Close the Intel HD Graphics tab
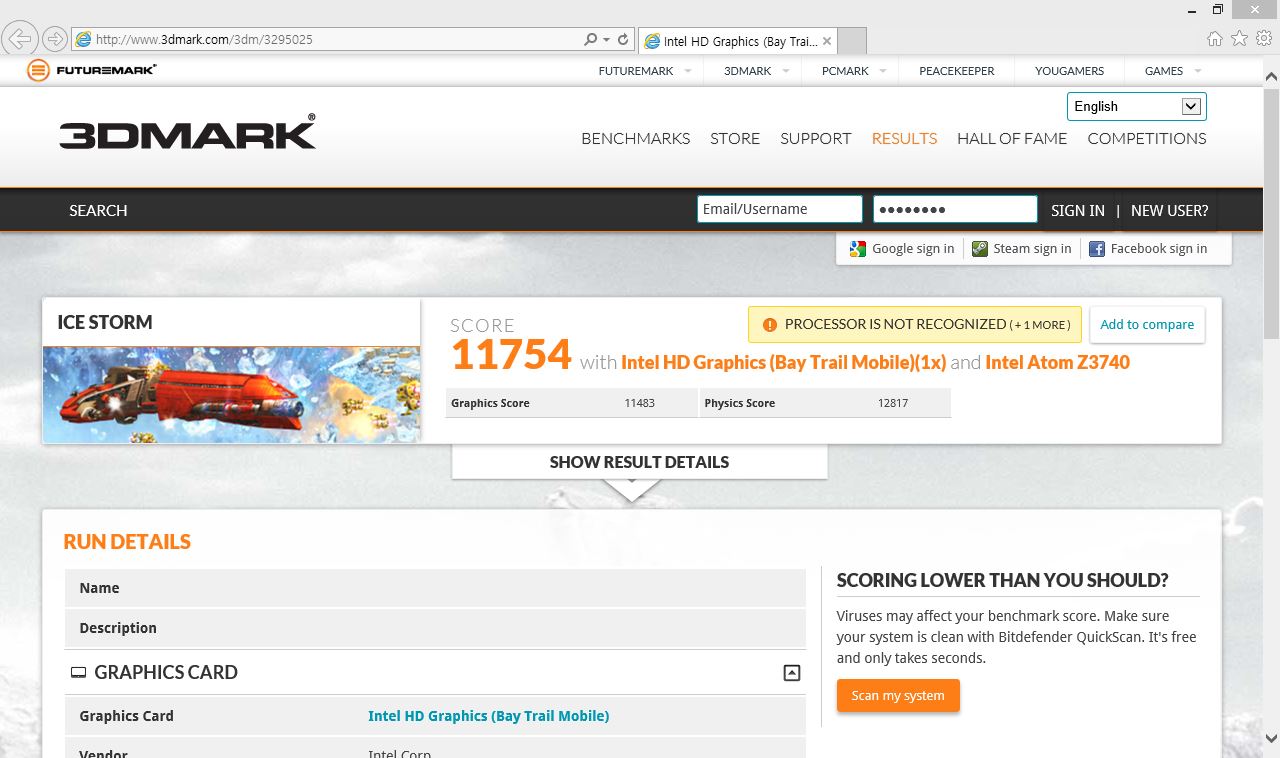Viewport: 1280px width, 758px height. point(827,41)
